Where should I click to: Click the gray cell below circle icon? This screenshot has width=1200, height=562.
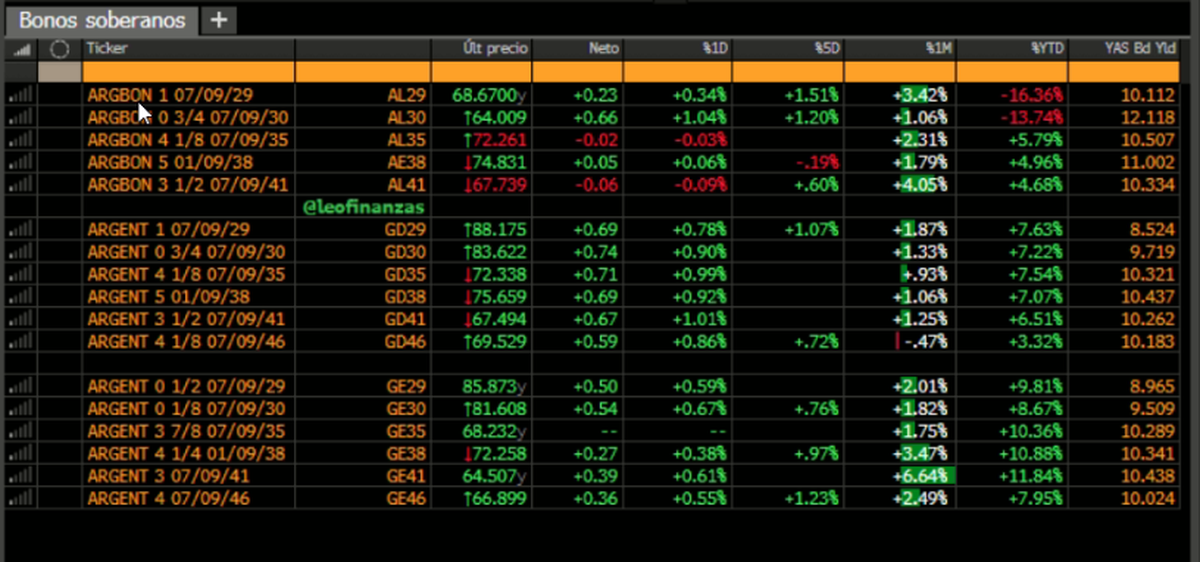point(59,71)
